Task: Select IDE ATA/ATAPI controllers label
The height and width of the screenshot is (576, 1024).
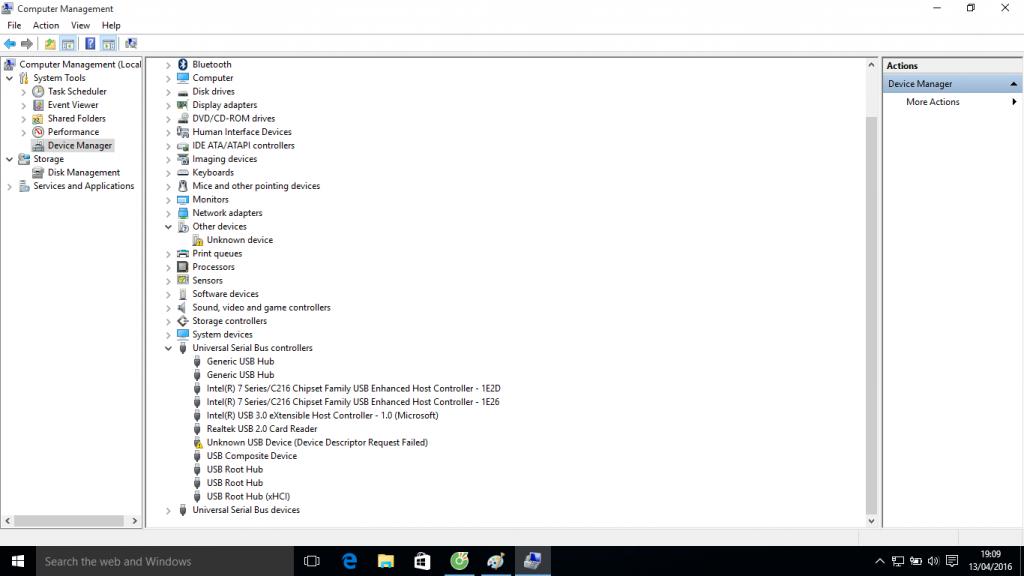Action: pos(243,146)
